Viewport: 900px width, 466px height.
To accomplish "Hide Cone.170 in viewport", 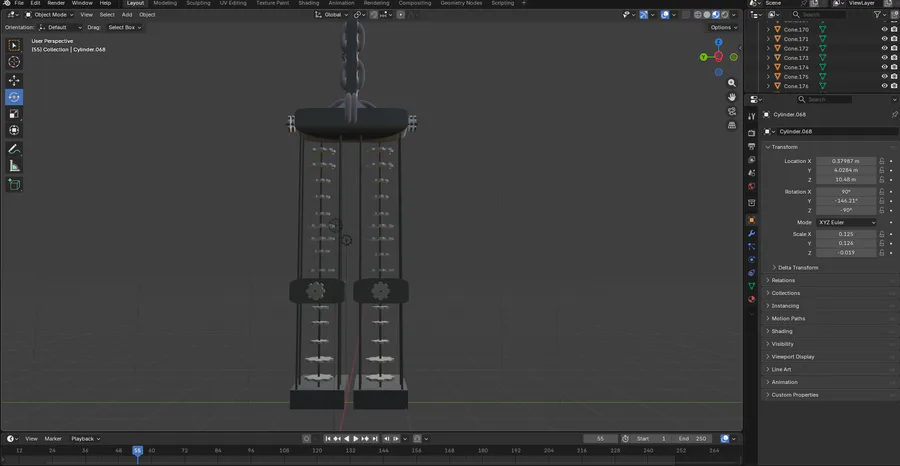I will coord(885,30).
